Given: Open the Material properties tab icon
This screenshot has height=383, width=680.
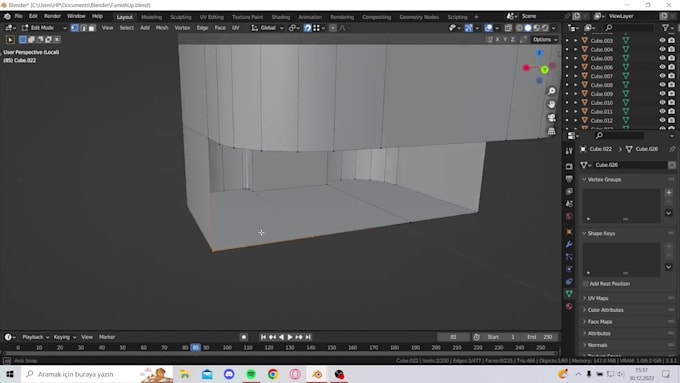Looking at the screenshot, I should coord(569,306).
